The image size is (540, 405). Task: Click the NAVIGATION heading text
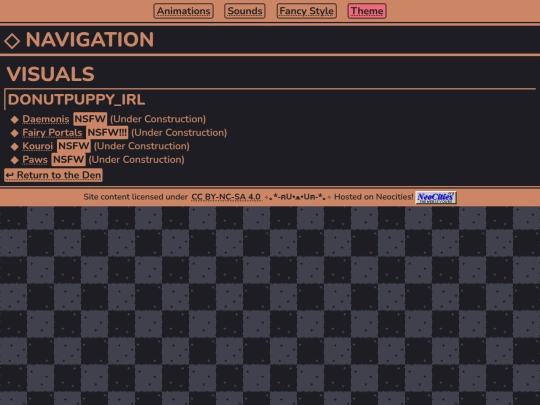click(x=90, y=40)
